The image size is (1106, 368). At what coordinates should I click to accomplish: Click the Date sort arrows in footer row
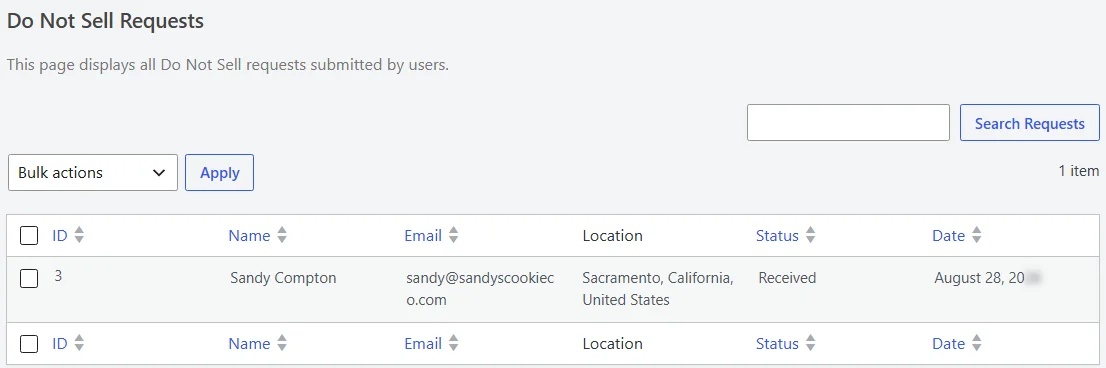(976, 343)
